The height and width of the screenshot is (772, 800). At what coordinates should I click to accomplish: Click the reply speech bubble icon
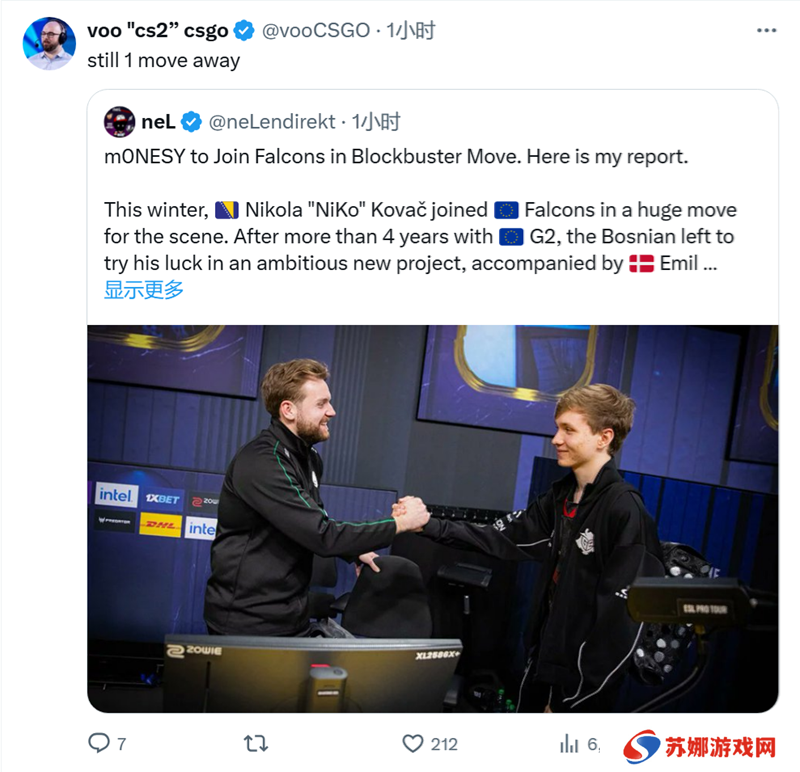(99, 743)
